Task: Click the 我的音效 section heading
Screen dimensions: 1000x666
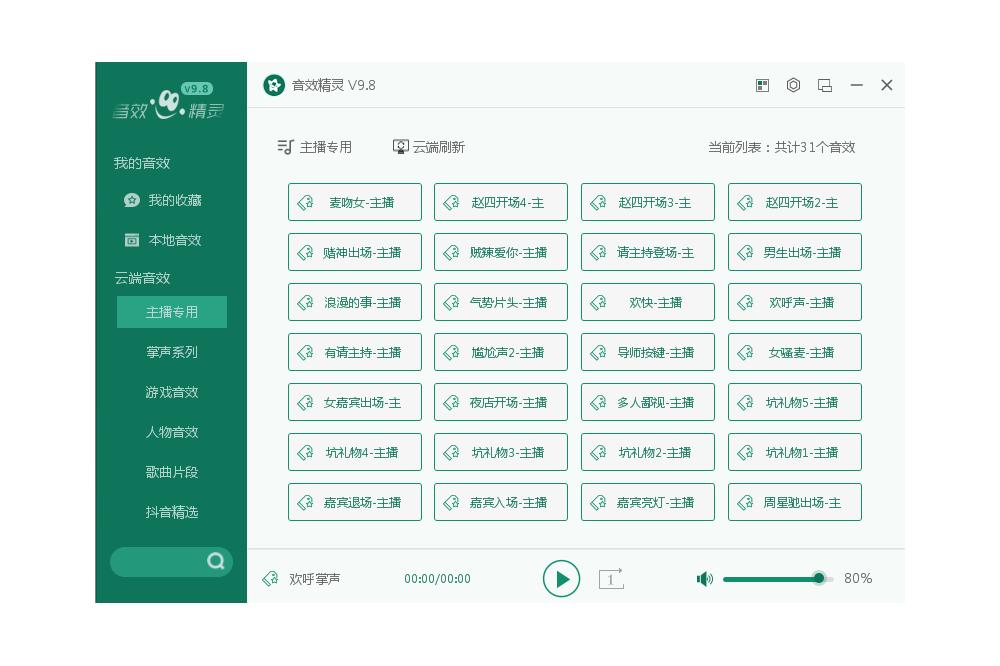Action: [142, 163]
